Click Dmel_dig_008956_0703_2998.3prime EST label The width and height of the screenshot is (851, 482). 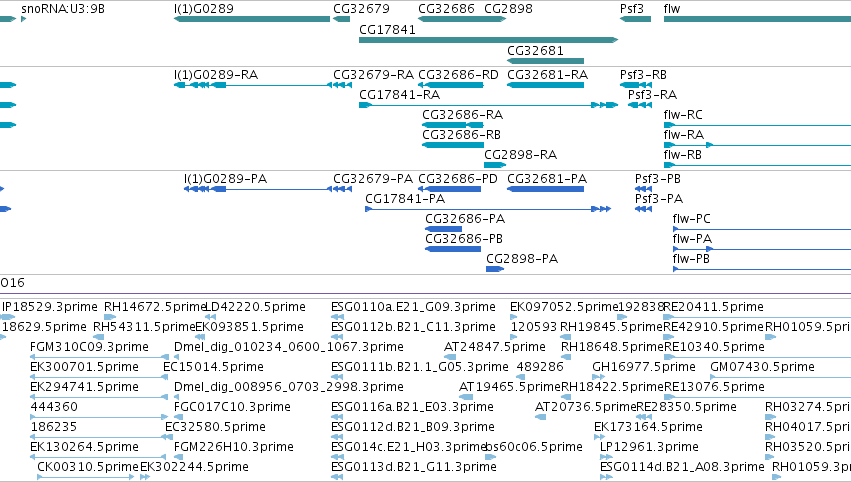pos(289,388)
